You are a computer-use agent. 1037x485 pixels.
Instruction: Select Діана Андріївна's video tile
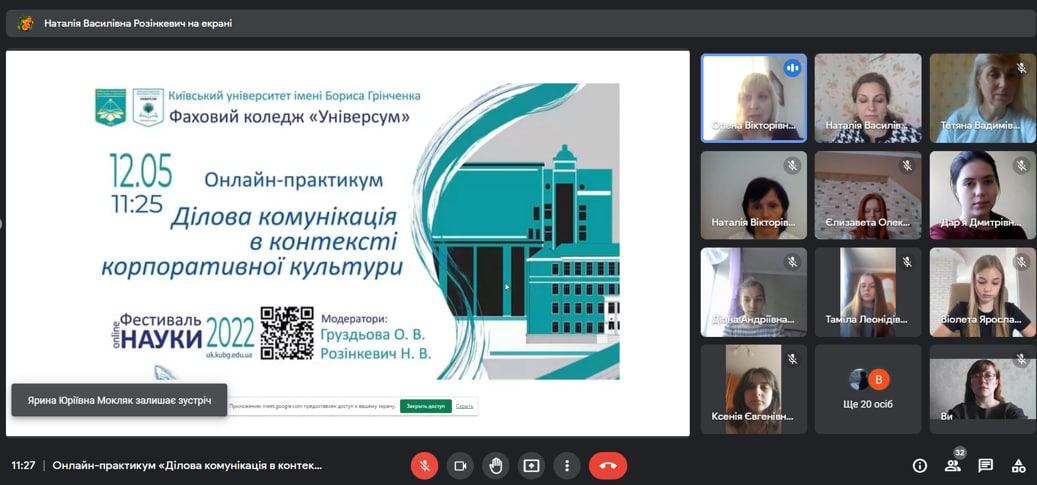tap(754, 292)
